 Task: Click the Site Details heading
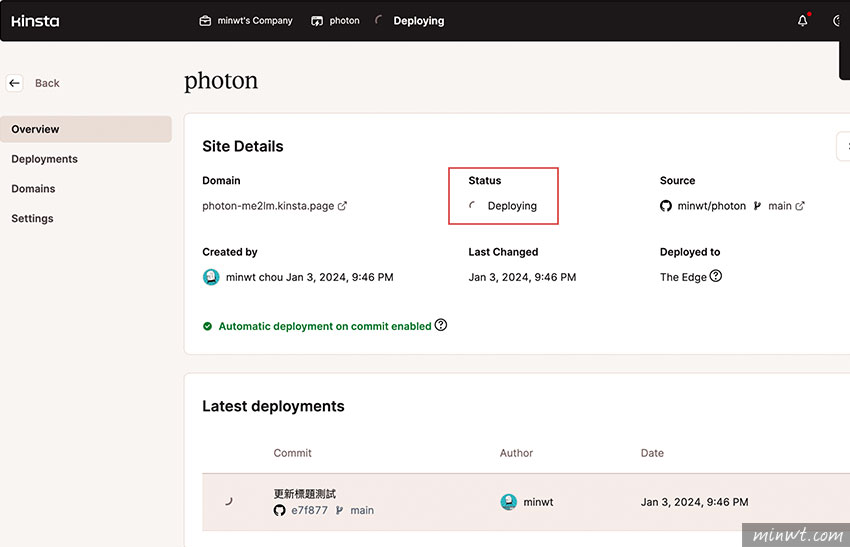click(x=243, y=146)
